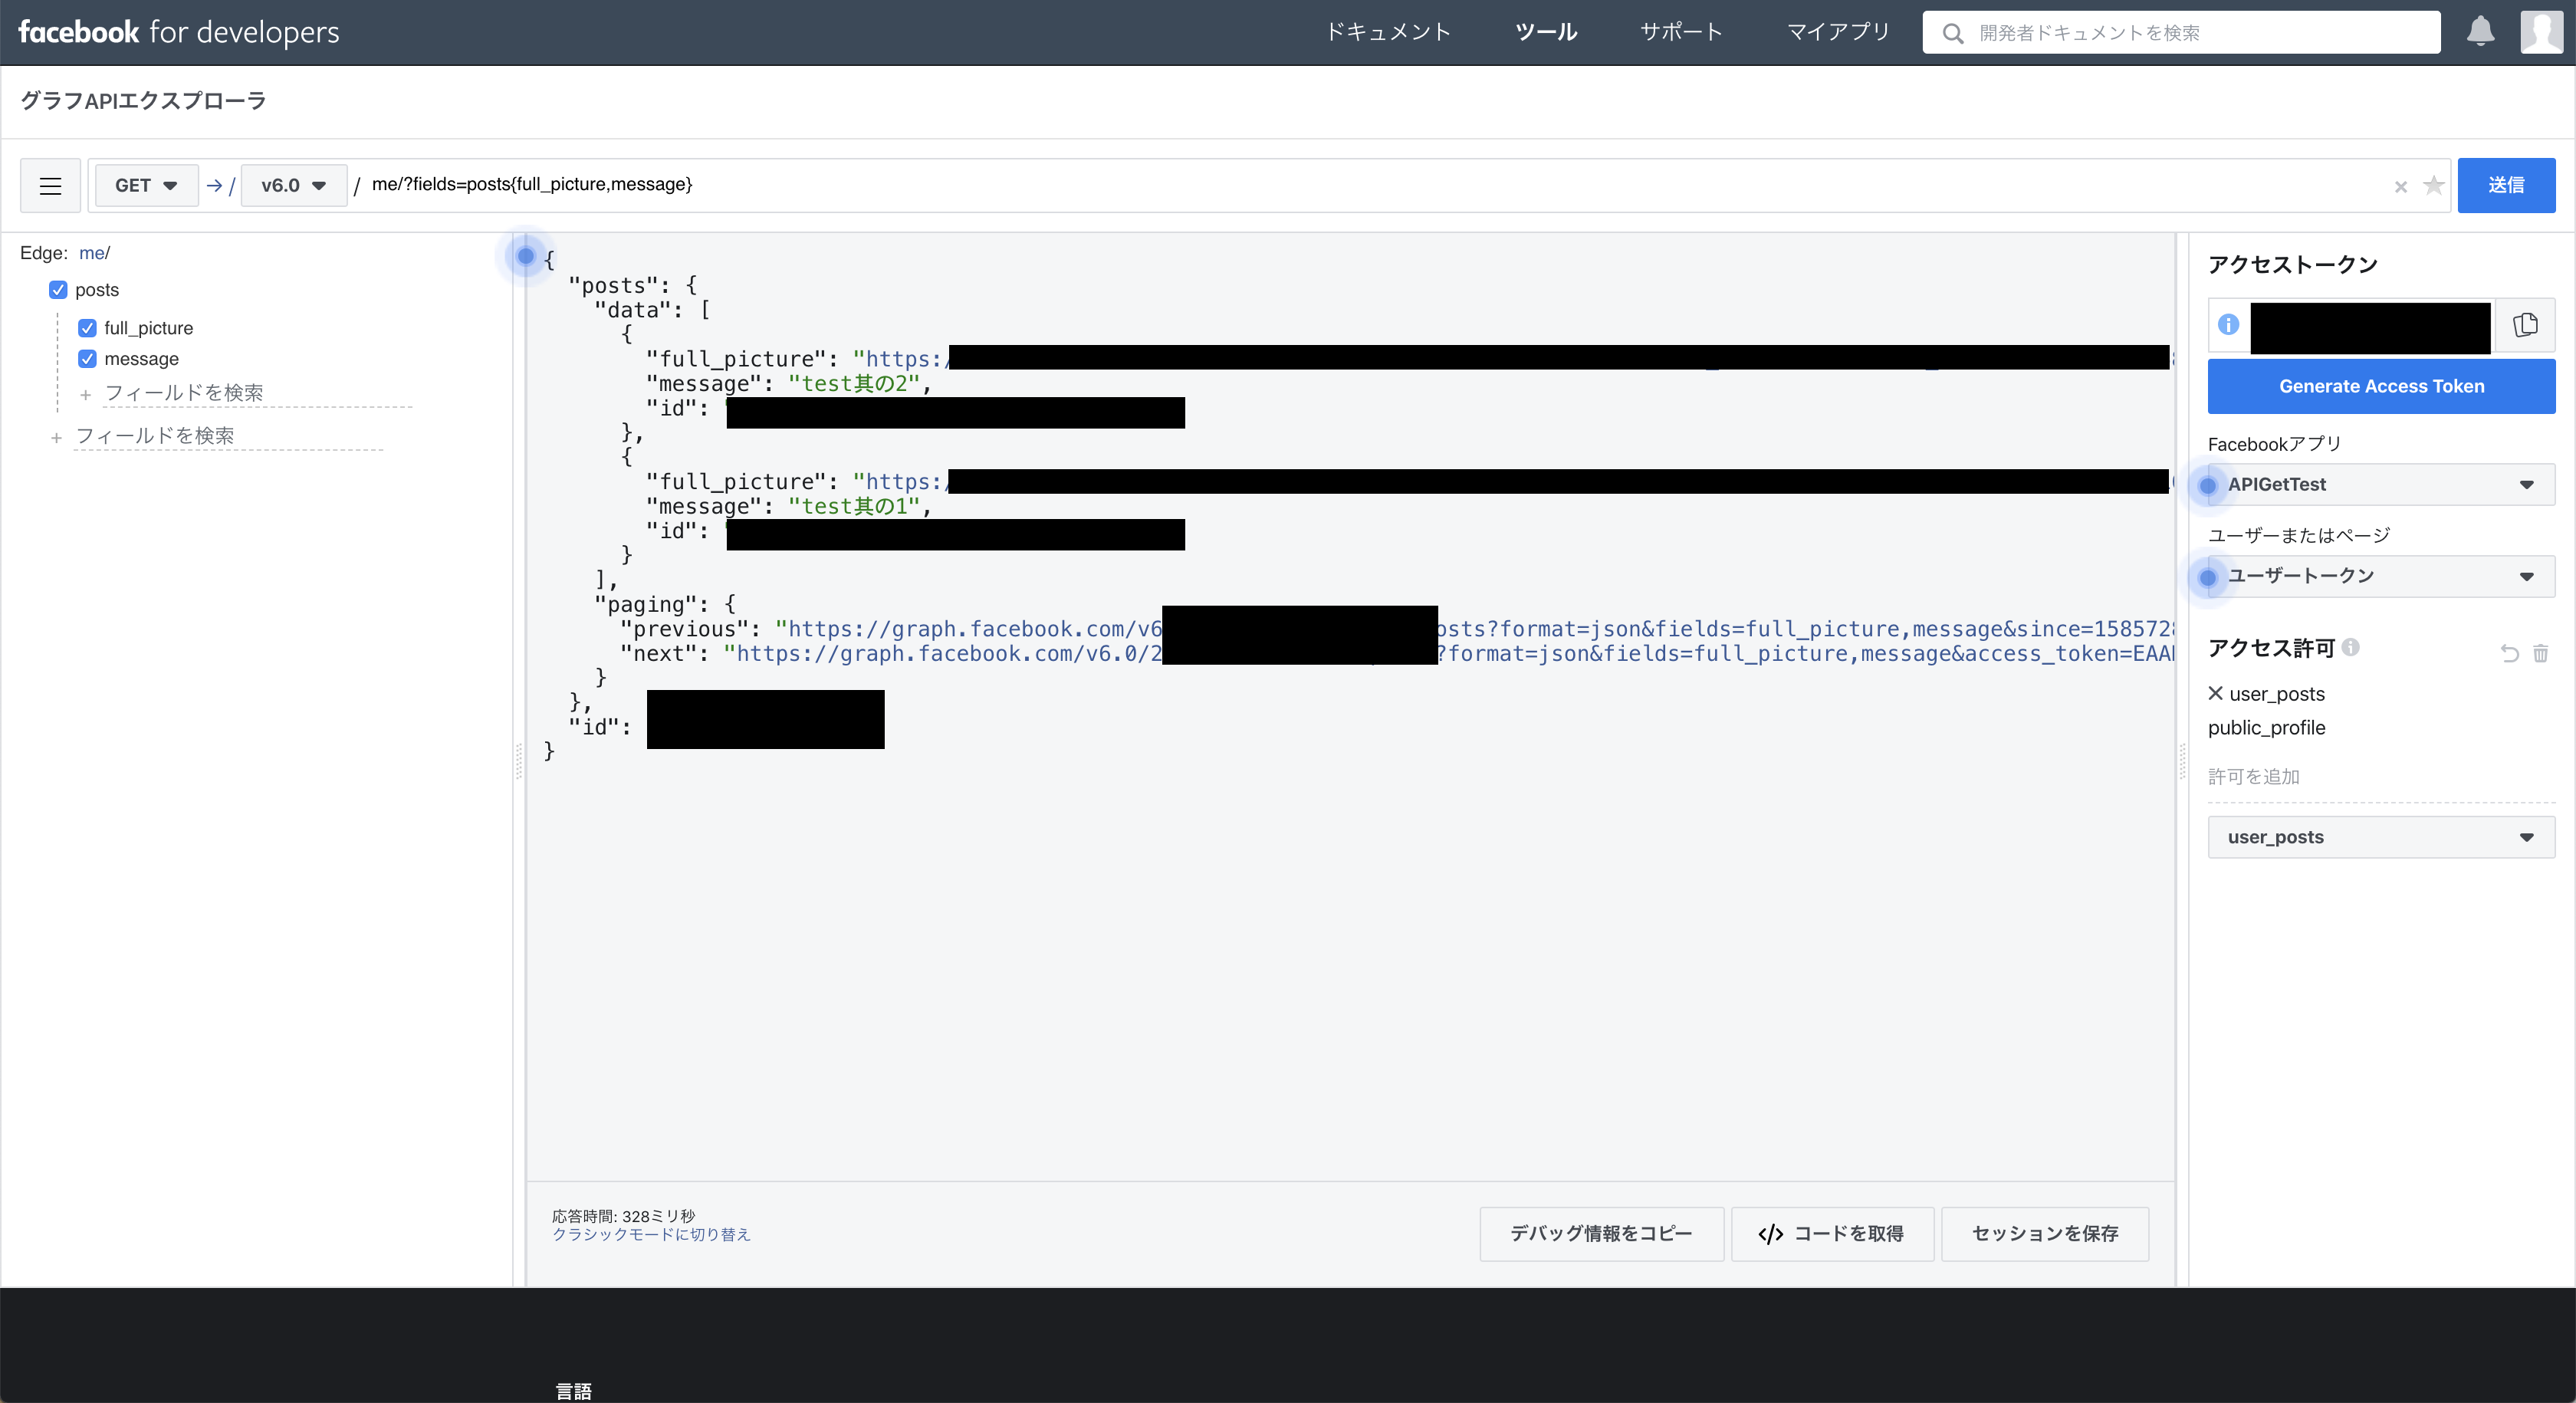Open the ドキュメント menu
The image size is (2576, 1403).
click(x=1388, y=32)
